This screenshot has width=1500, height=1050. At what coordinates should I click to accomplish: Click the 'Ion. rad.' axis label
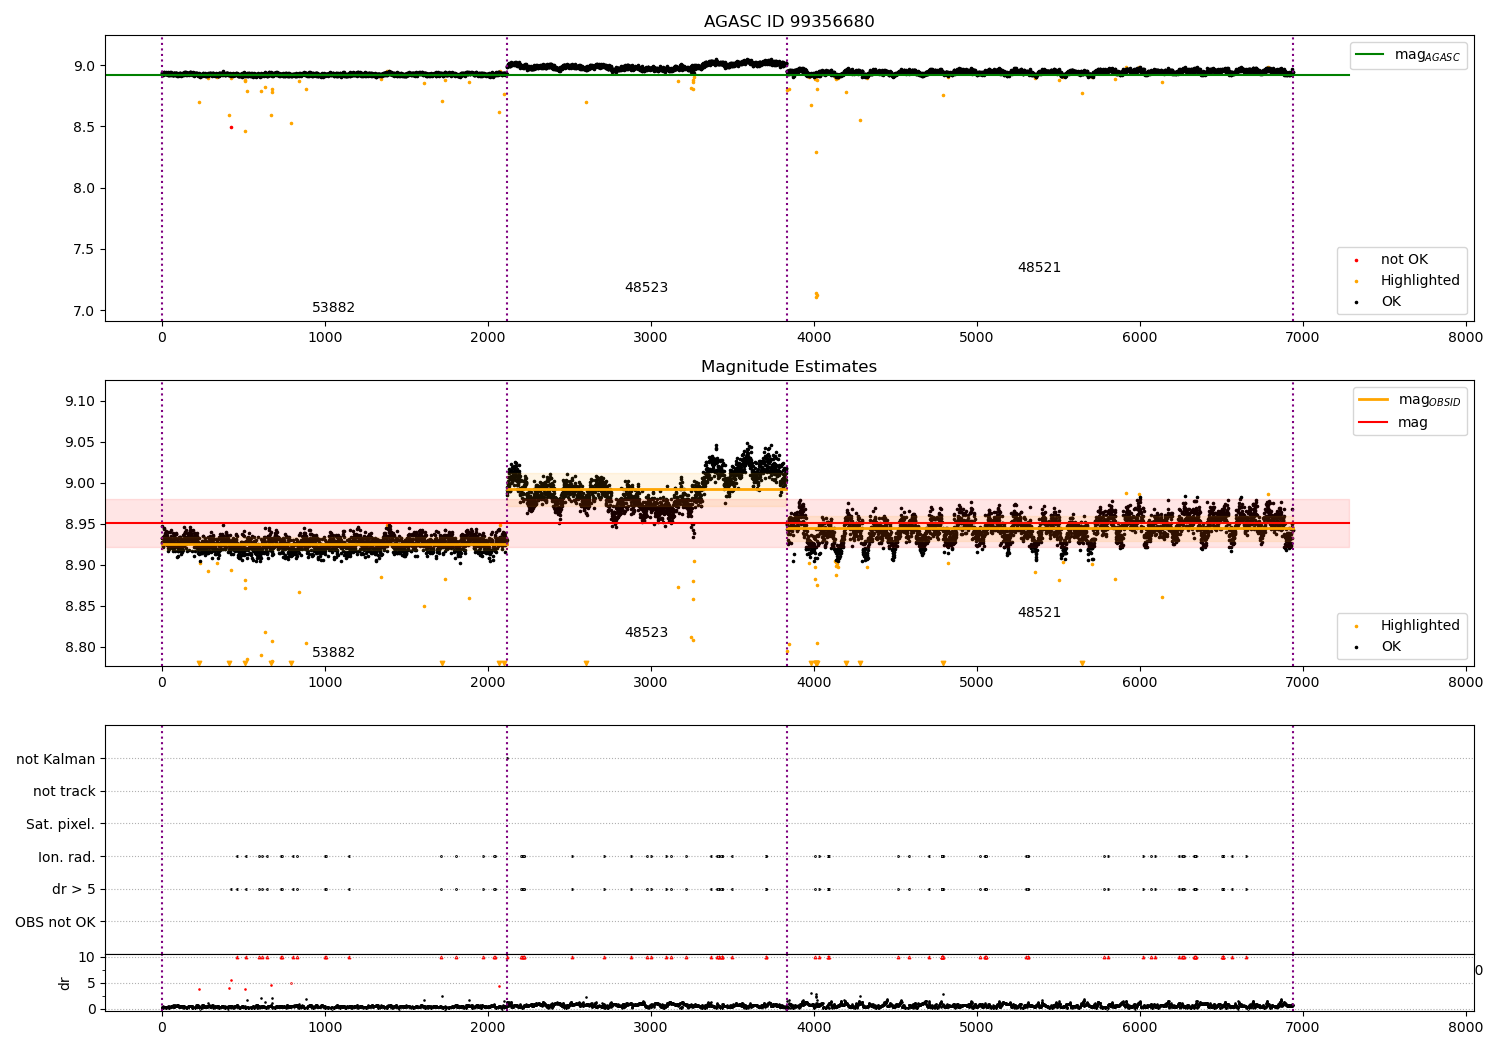pyautogui.click(x=67, y=857)
